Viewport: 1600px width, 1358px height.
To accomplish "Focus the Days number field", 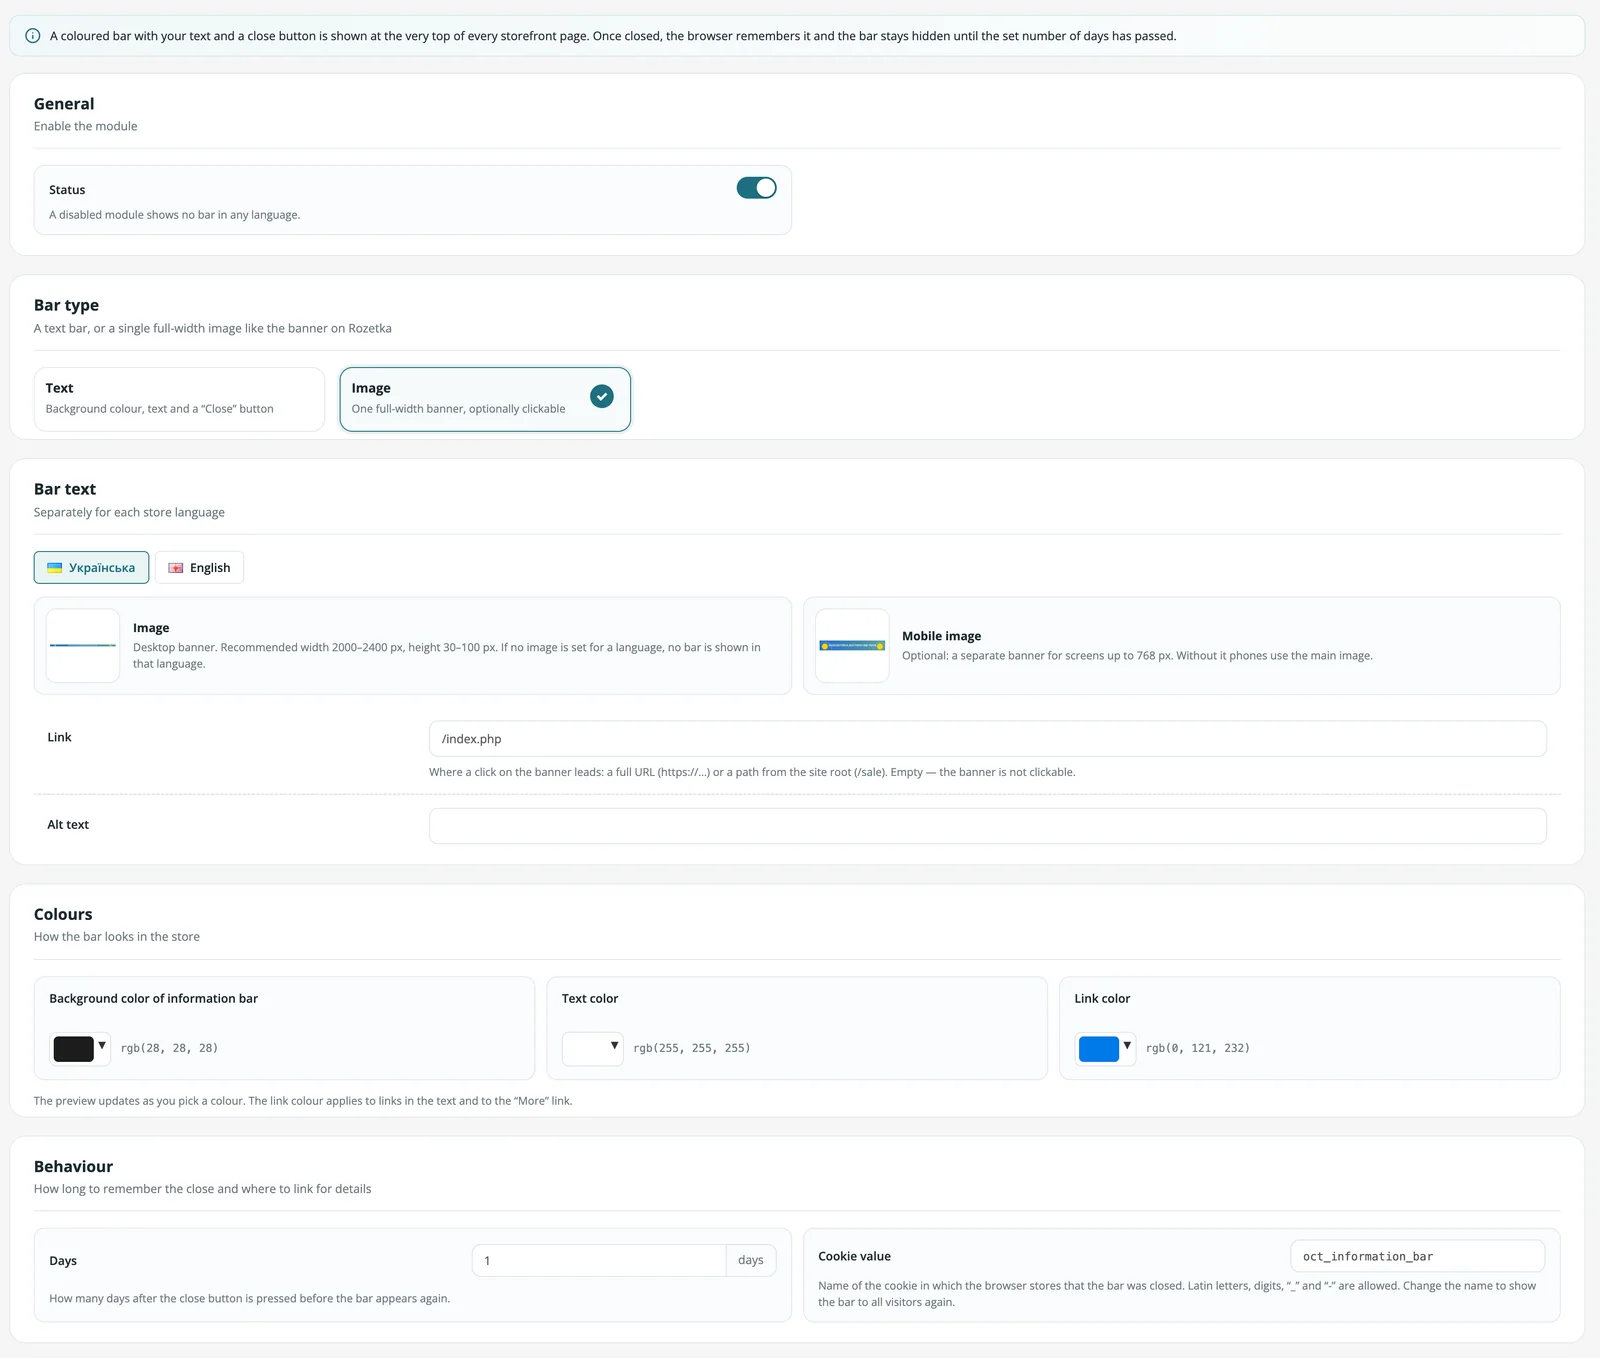I will pyautogui.click(x=599, y=1260).
